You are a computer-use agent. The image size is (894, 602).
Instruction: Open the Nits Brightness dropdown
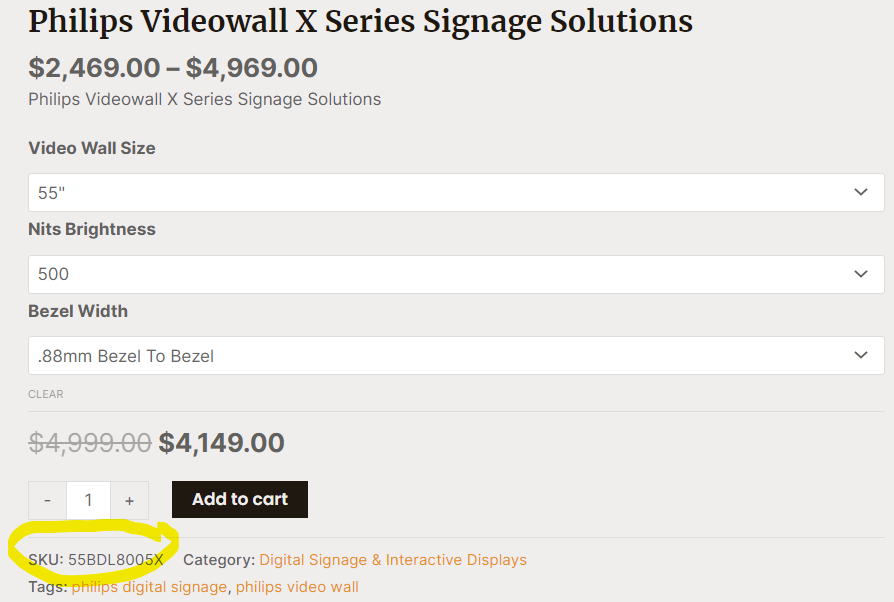coord(456,274)
